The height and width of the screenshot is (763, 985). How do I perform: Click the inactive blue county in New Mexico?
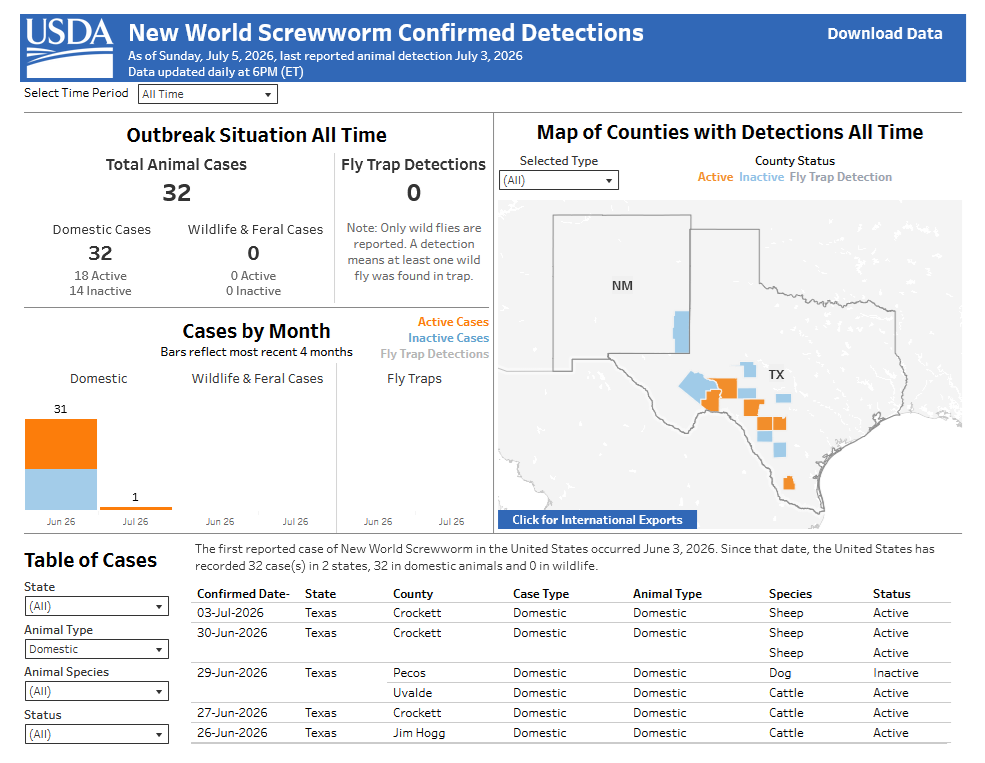tap(682, 332)
